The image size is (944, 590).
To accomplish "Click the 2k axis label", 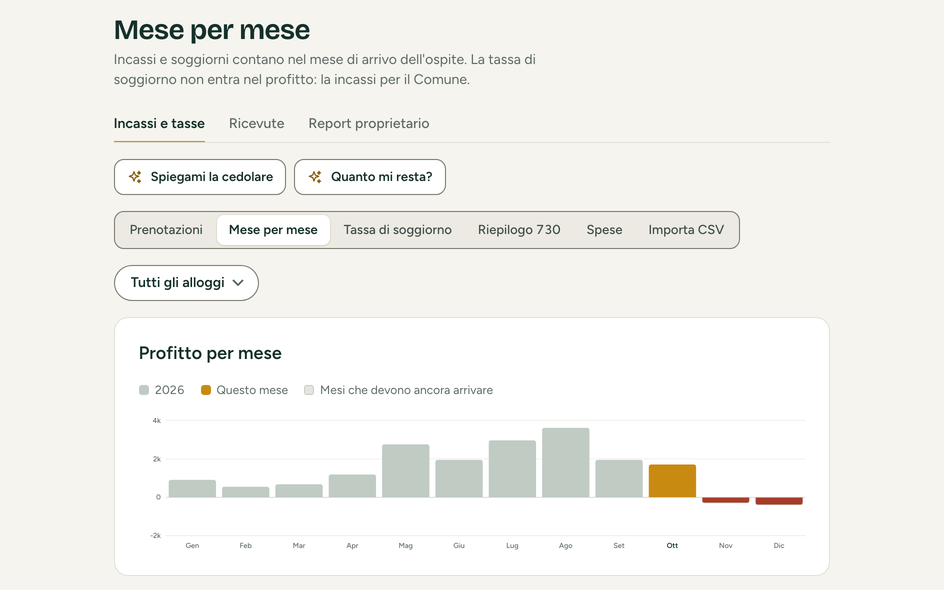I will click(157, 459).
